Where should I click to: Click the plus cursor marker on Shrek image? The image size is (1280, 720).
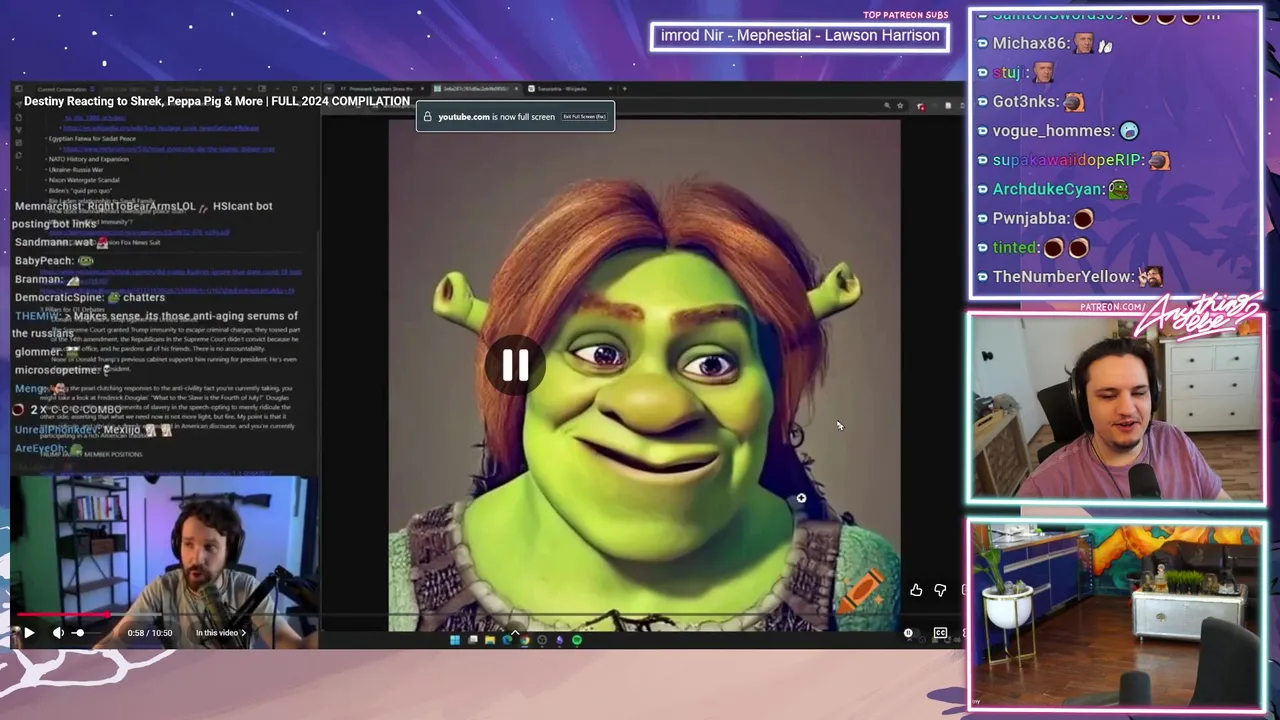(801, 498)
